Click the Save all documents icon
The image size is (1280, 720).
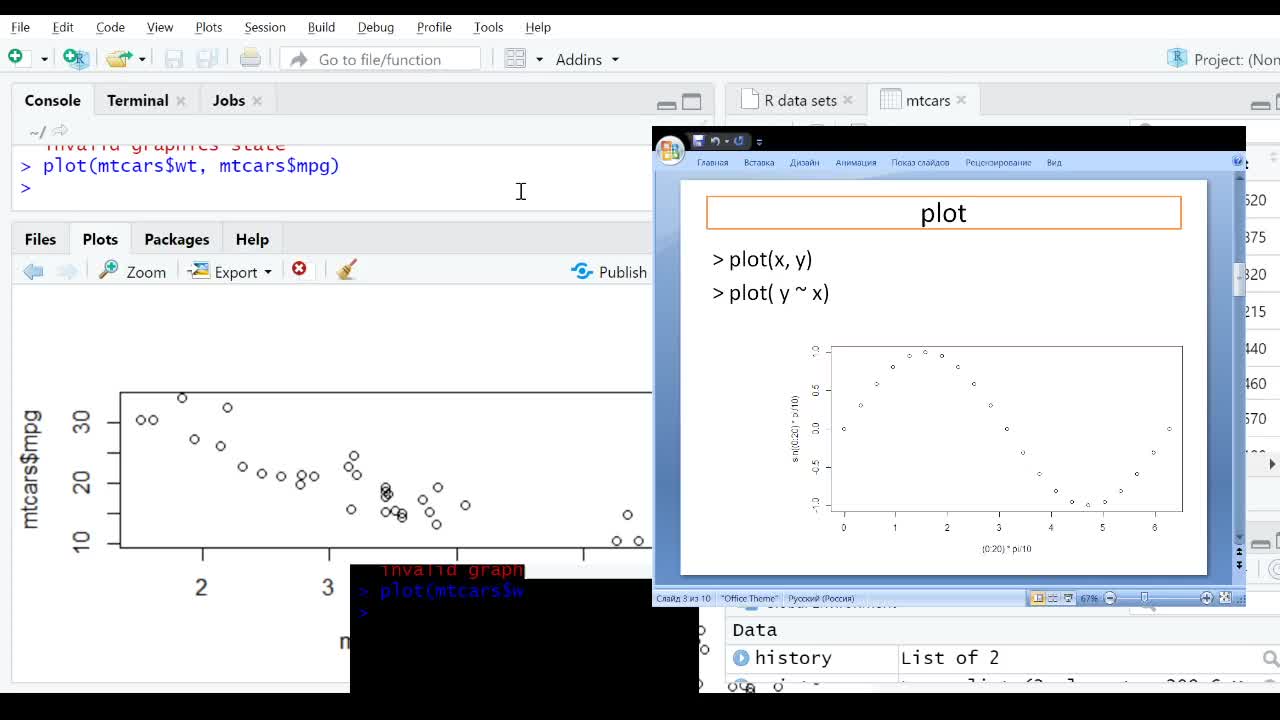[207, 59]
